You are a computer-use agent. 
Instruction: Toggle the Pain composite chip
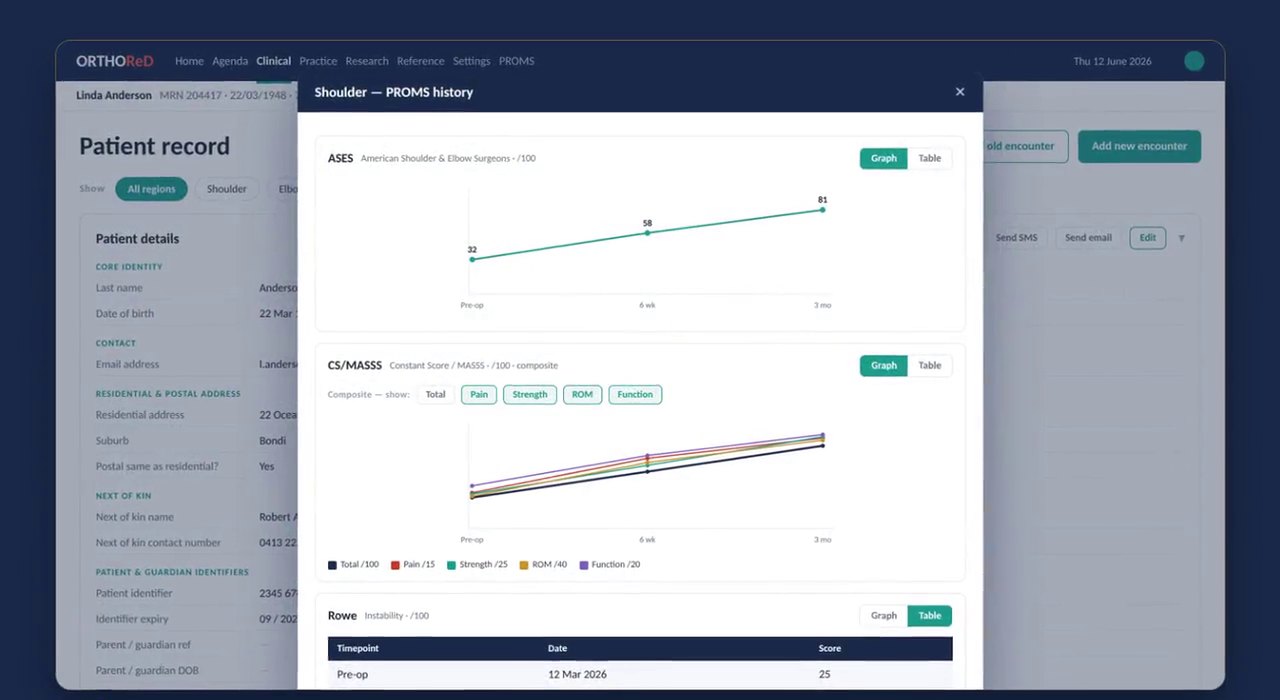[479, 394]
